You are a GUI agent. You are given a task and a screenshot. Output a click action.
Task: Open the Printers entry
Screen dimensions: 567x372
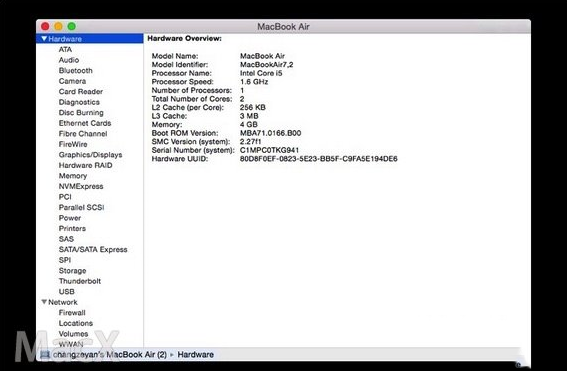72,228
